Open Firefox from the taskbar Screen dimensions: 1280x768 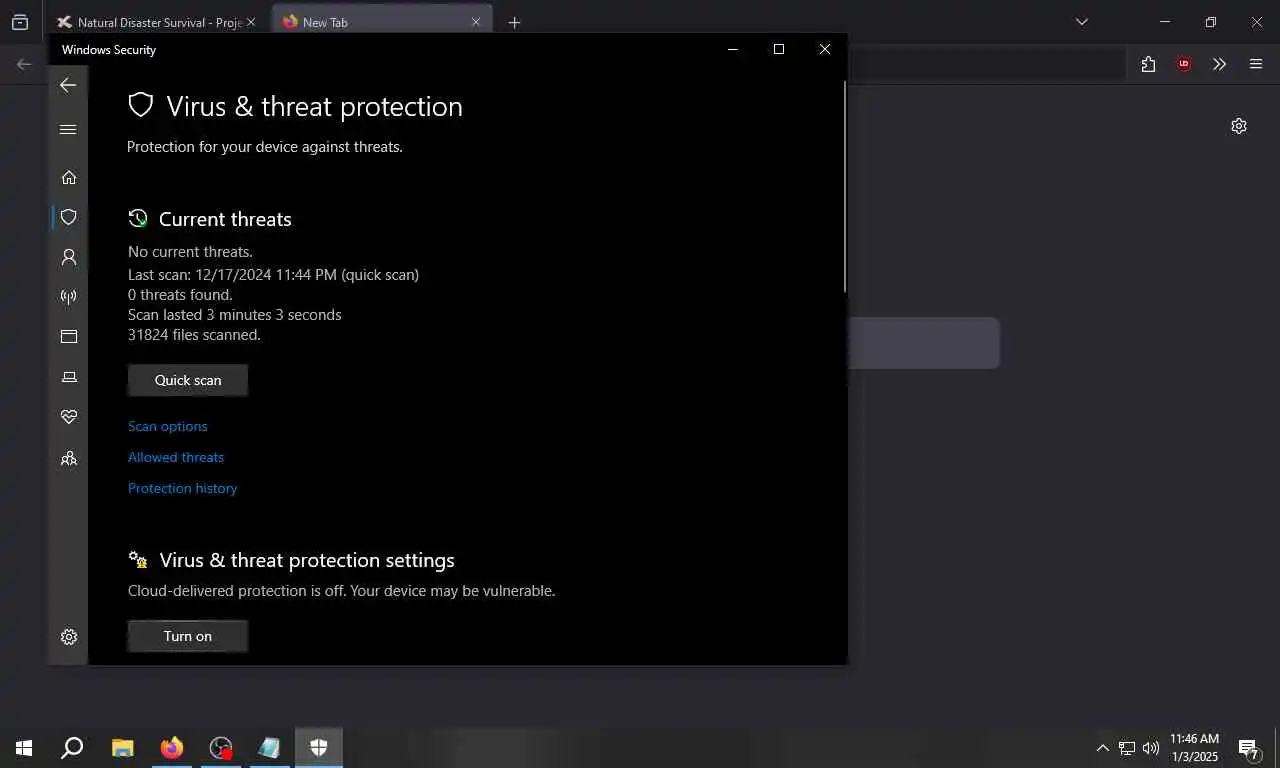point(172,747)
